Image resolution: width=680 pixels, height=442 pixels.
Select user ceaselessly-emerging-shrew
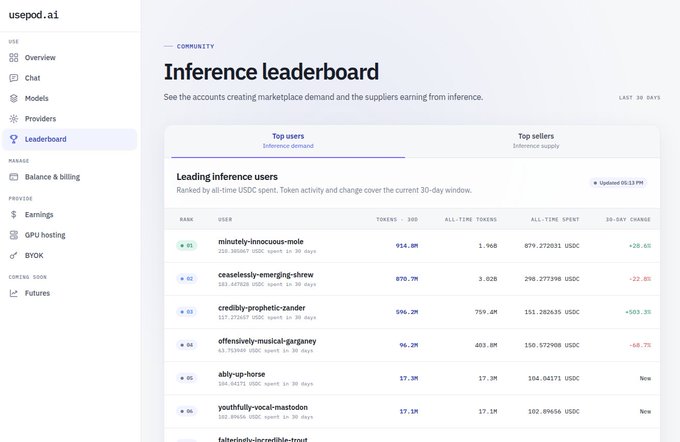pyautogui.click(x=265, y=275)
